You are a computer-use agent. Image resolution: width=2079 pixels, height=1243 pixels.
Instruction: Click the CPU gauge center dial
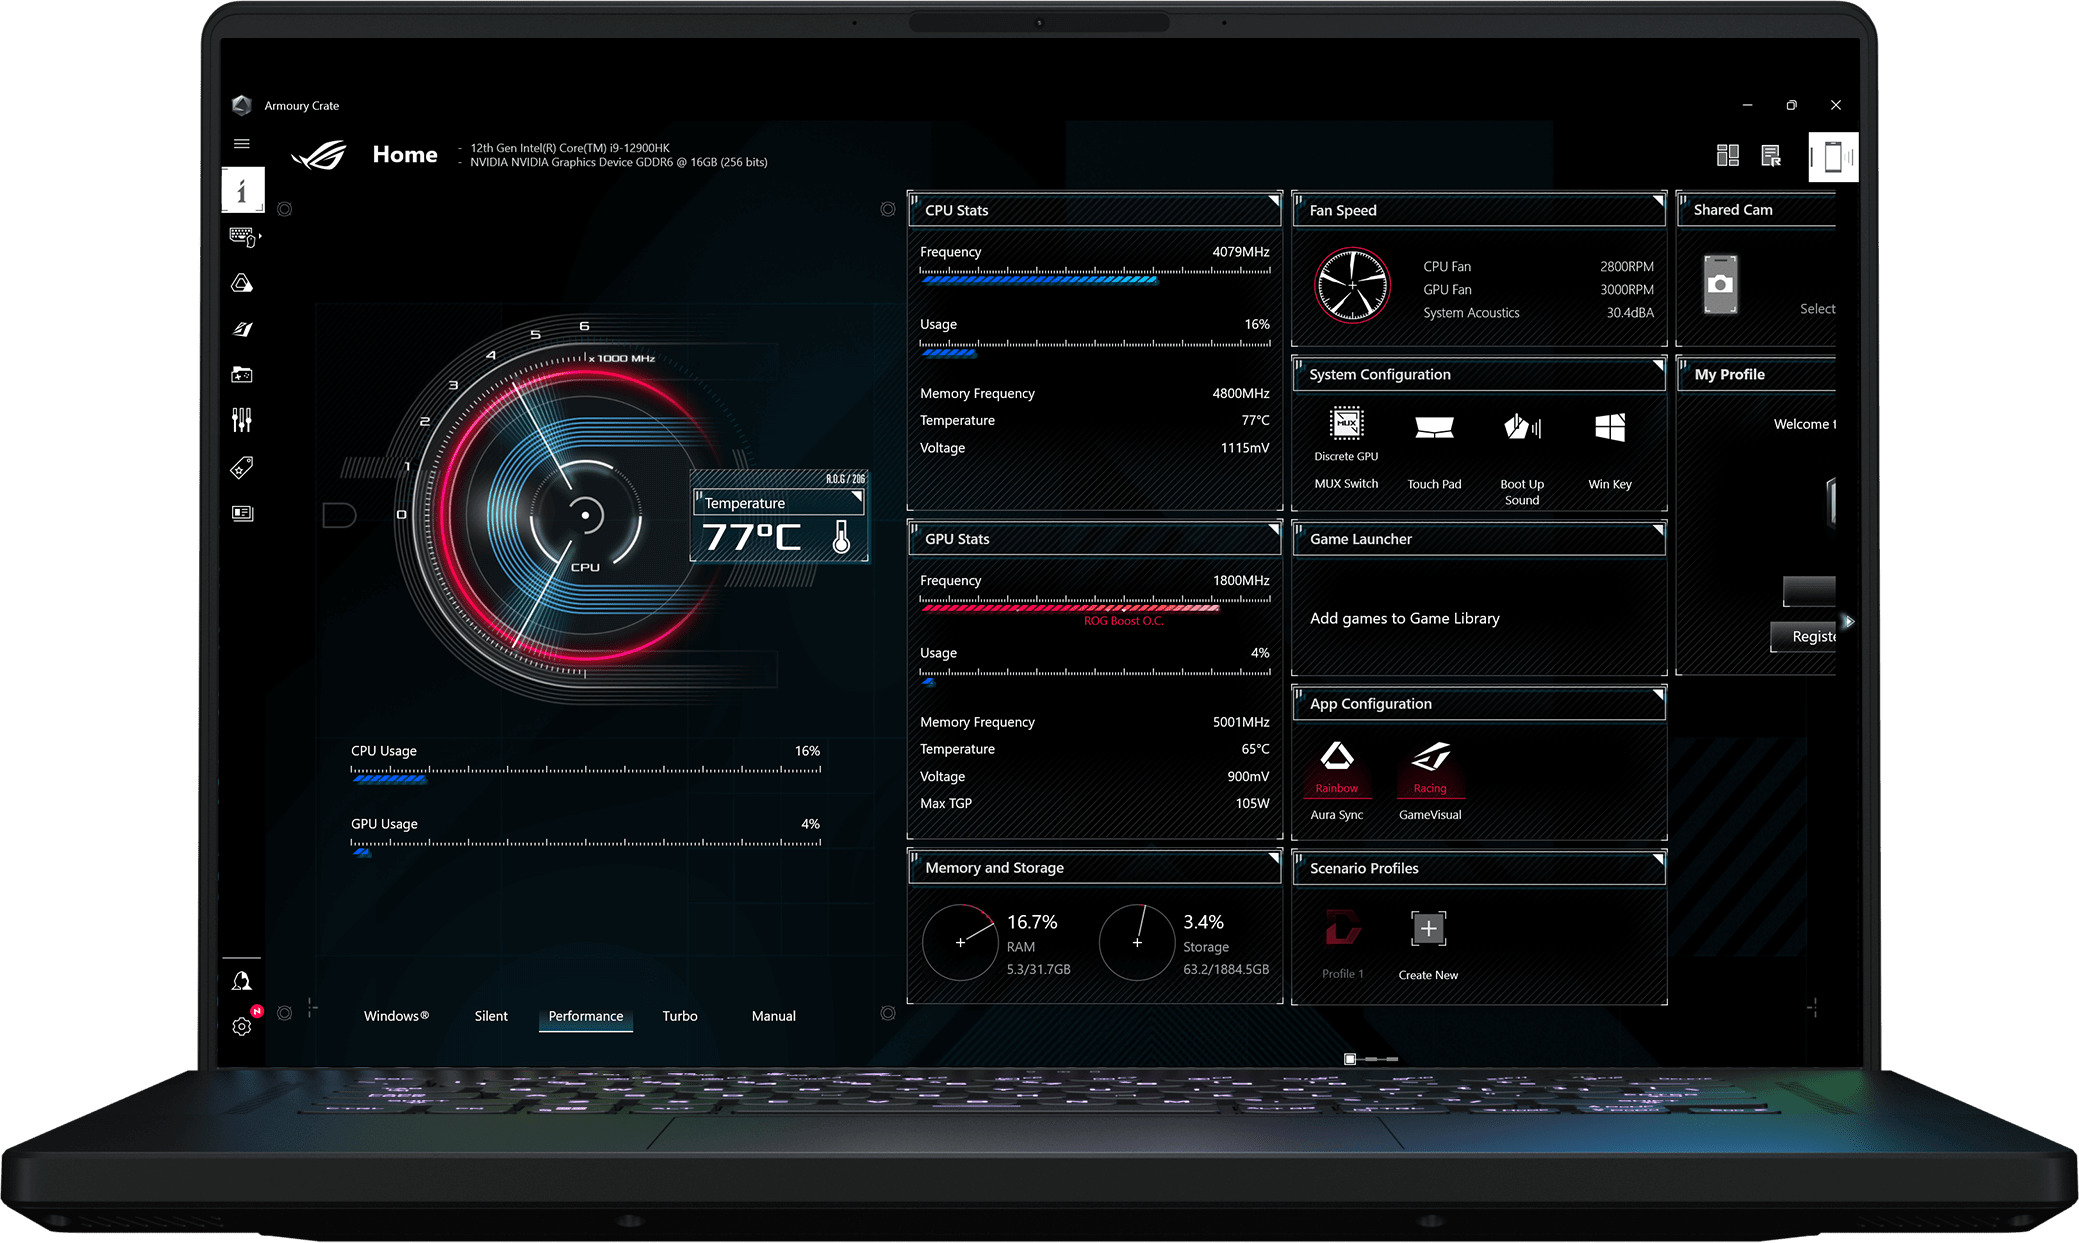click(585, 516)
